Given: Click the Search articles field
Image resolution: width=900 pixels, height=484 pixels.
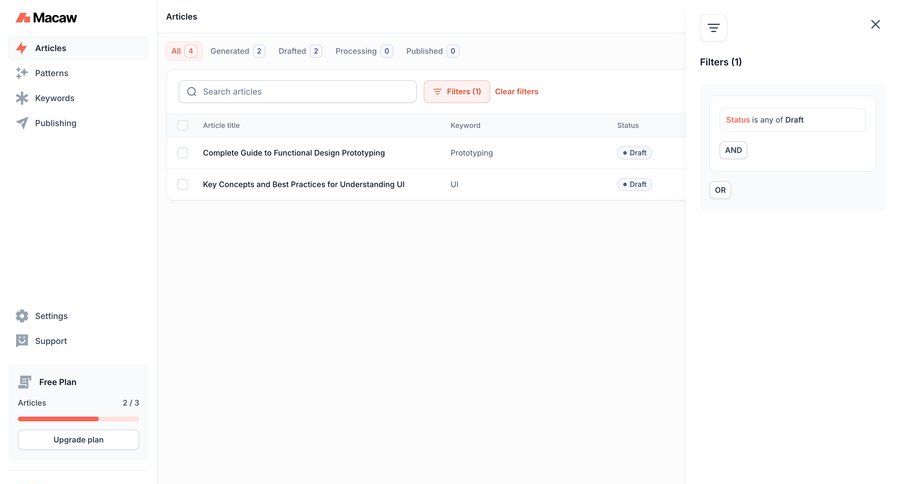Looking at the screenshot, I should click(297, 92).
